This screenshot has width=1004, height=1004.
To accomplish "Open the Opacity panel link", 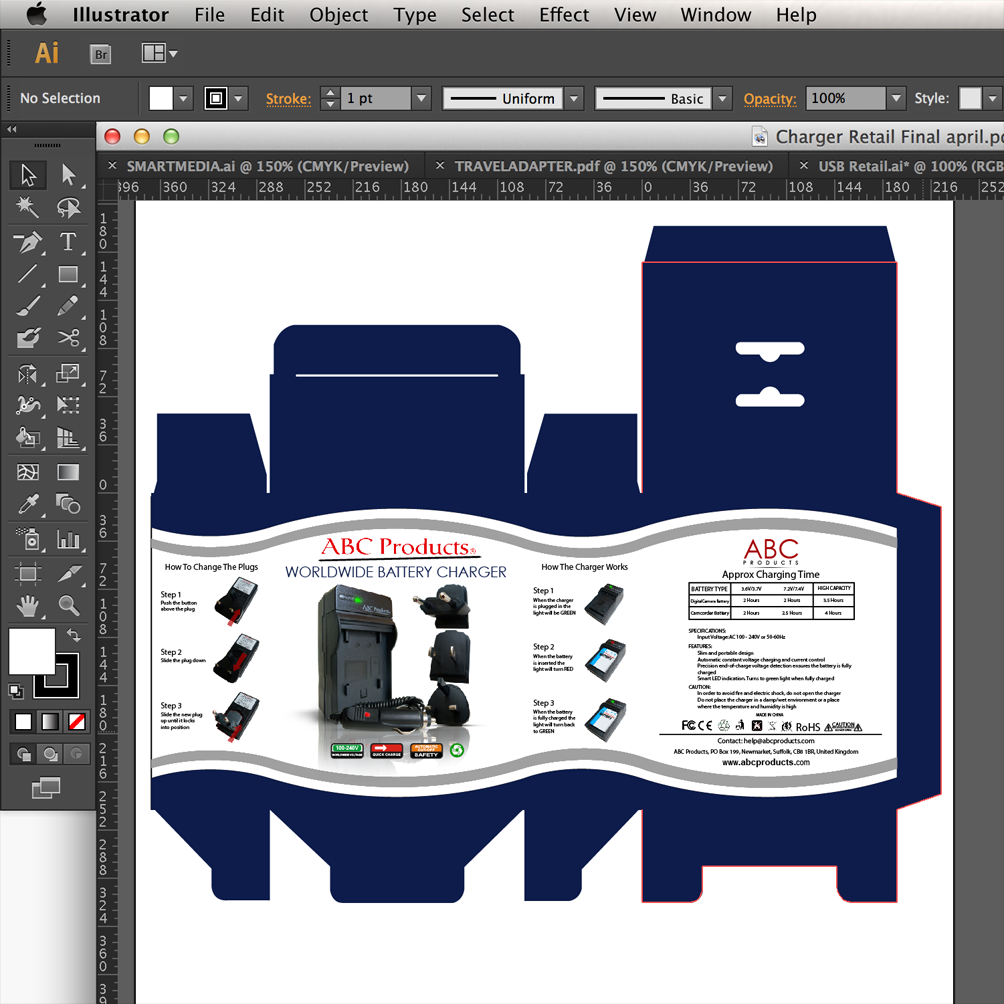I will [770, 99].
